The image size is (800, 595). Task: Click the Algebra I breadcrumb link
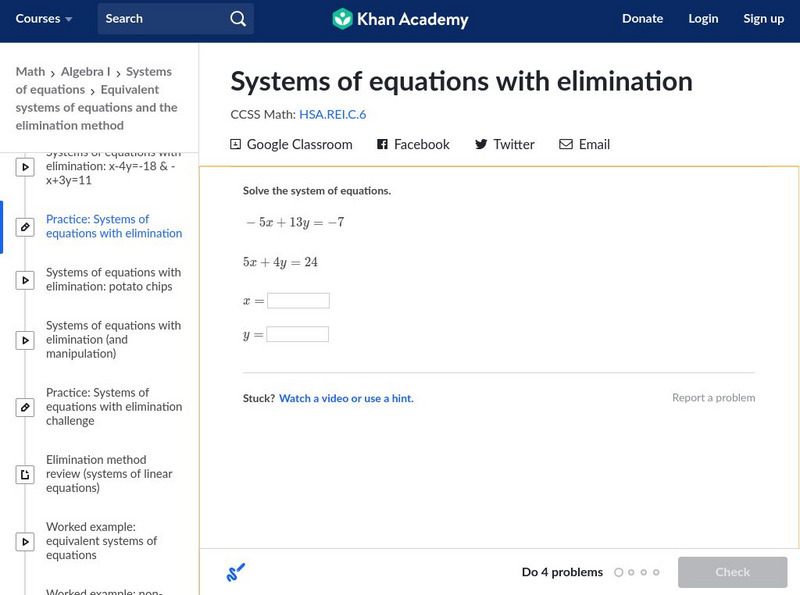[84, 72]
